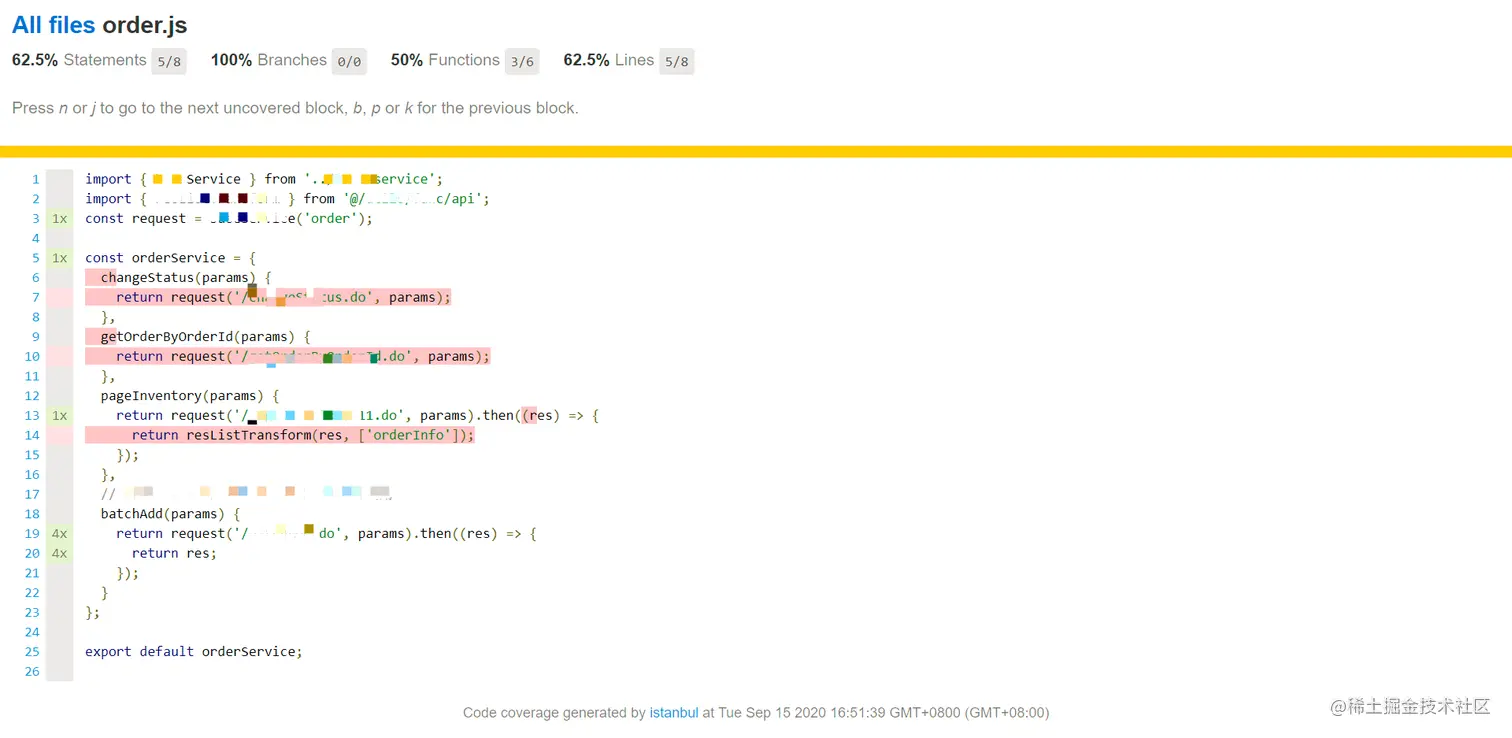1512x738 pixels.
Task: Click 'export default orderService;' line
Action: click(194, 651)
